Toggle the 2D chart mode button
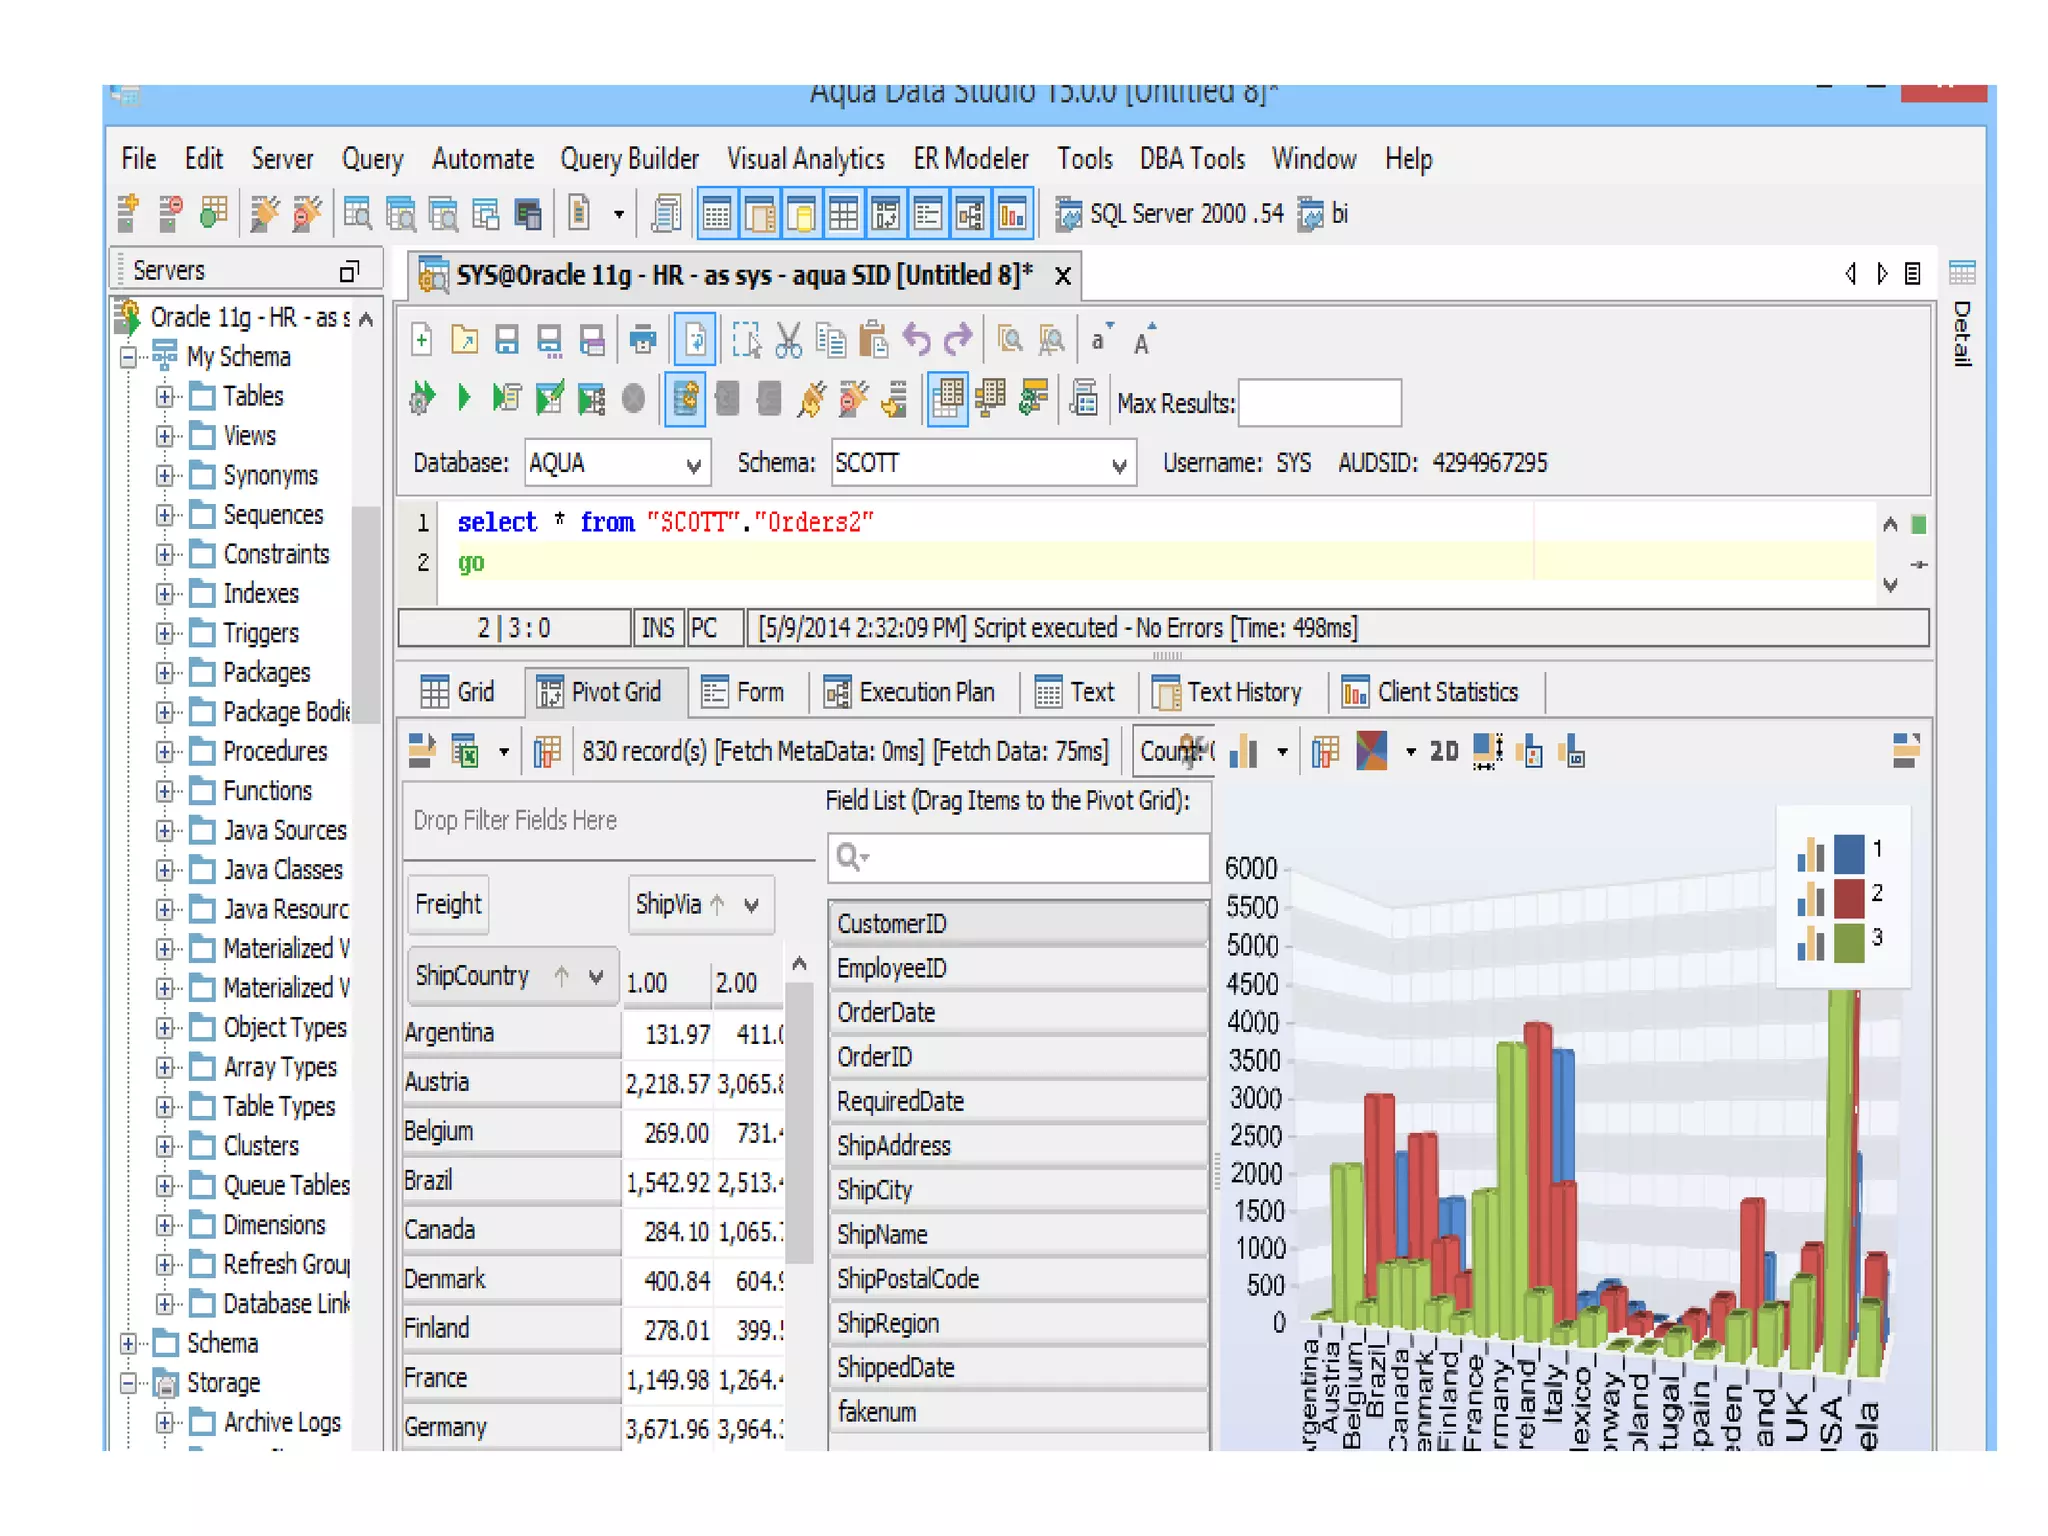This screenshot has height=1536, width=2048. (x=1443, y=751)
